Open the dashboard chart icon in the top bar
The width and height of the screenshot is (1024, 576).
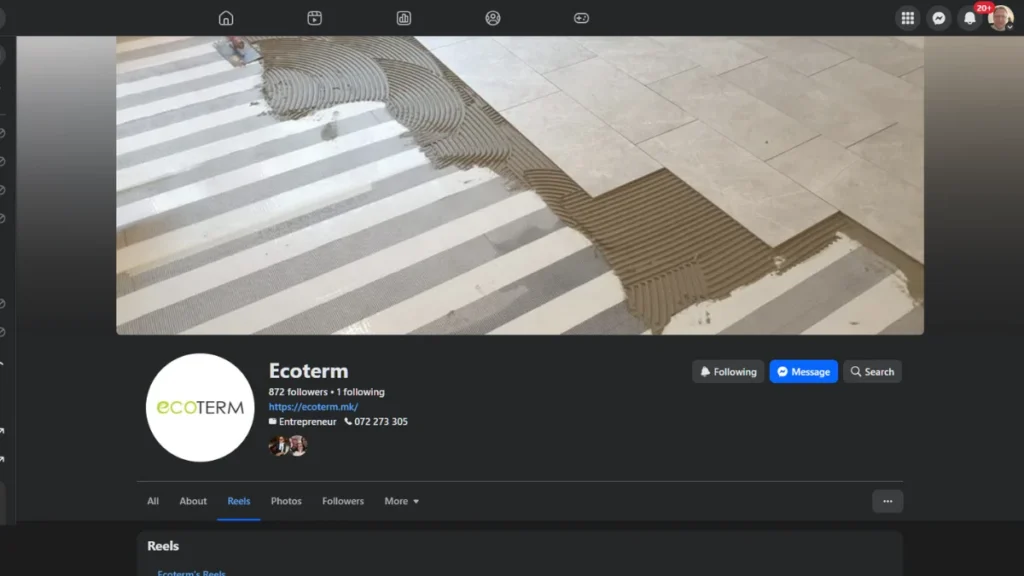pyautogui.click(x=404, y=18)
